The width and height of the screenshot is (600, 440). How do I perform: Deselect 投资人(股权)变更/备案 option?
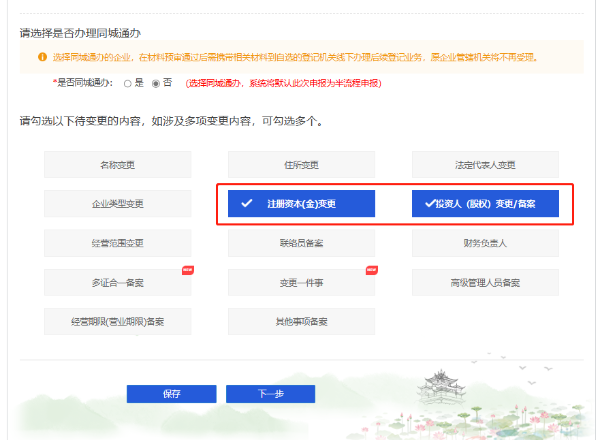pos(485,204)
